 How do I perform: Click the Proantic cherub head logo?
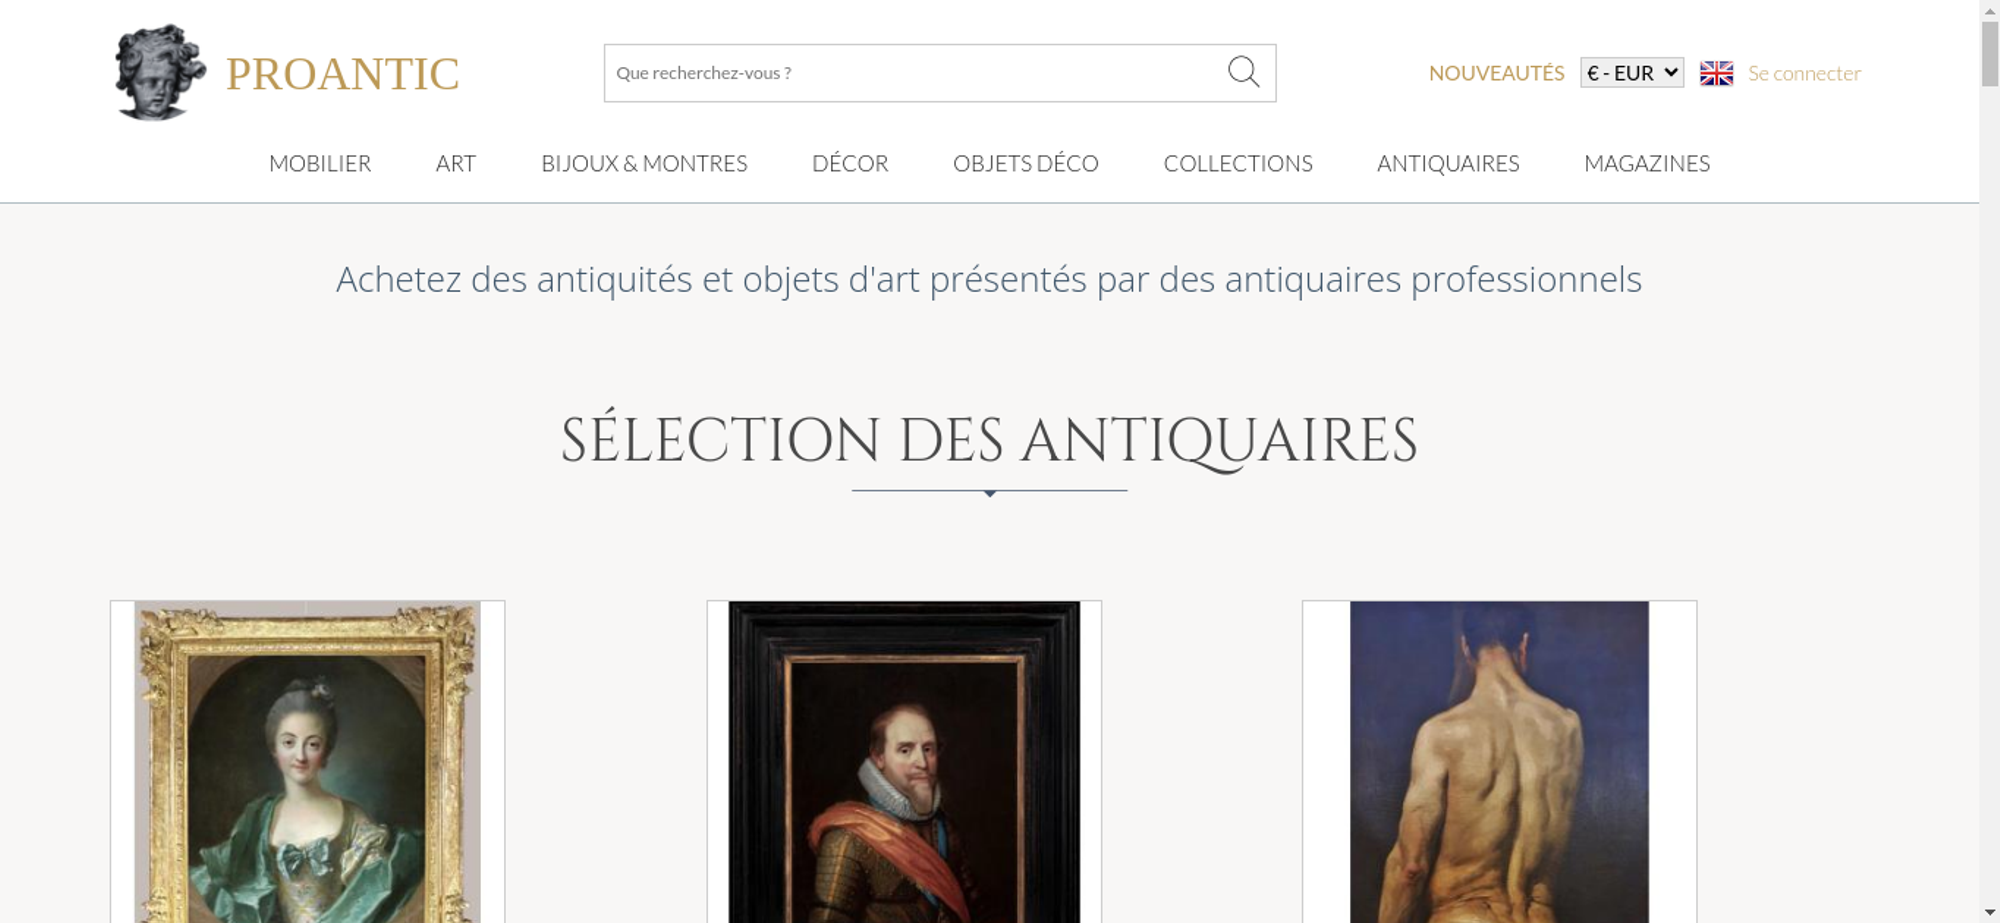point(160,72)
